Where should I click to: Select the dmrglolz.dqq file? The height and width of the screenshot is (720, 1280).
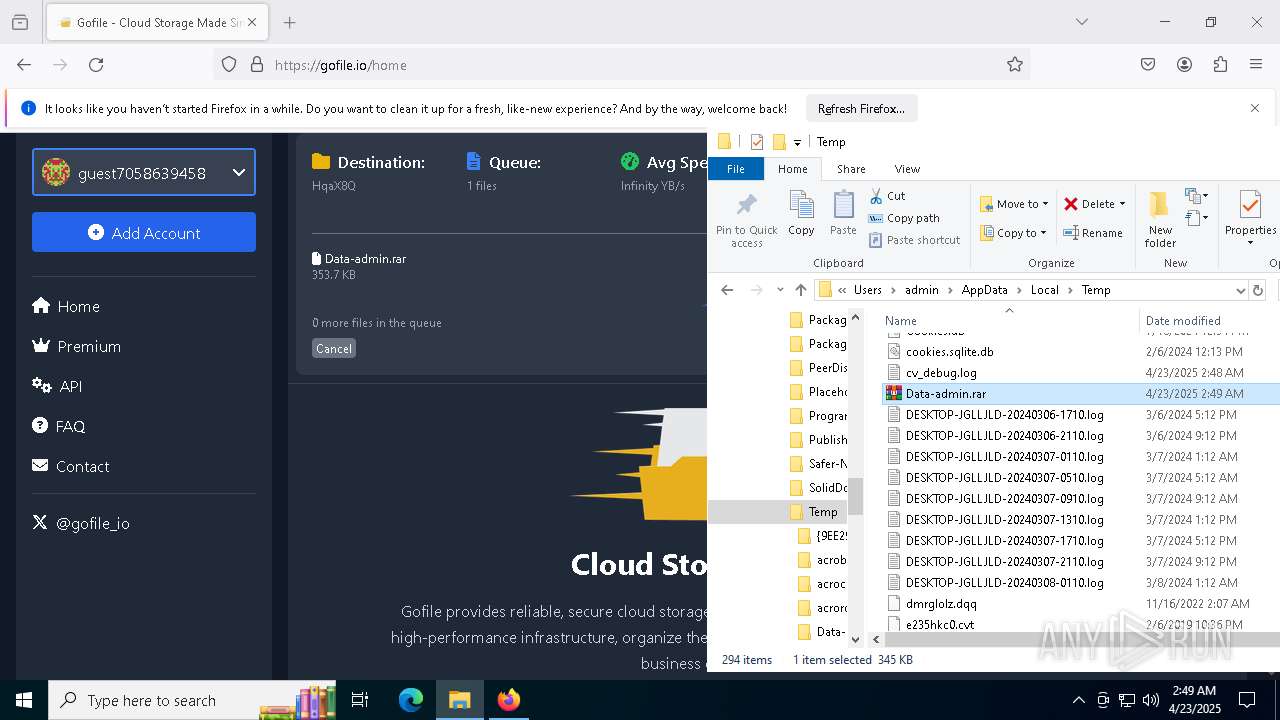click(x=941, y=604)
